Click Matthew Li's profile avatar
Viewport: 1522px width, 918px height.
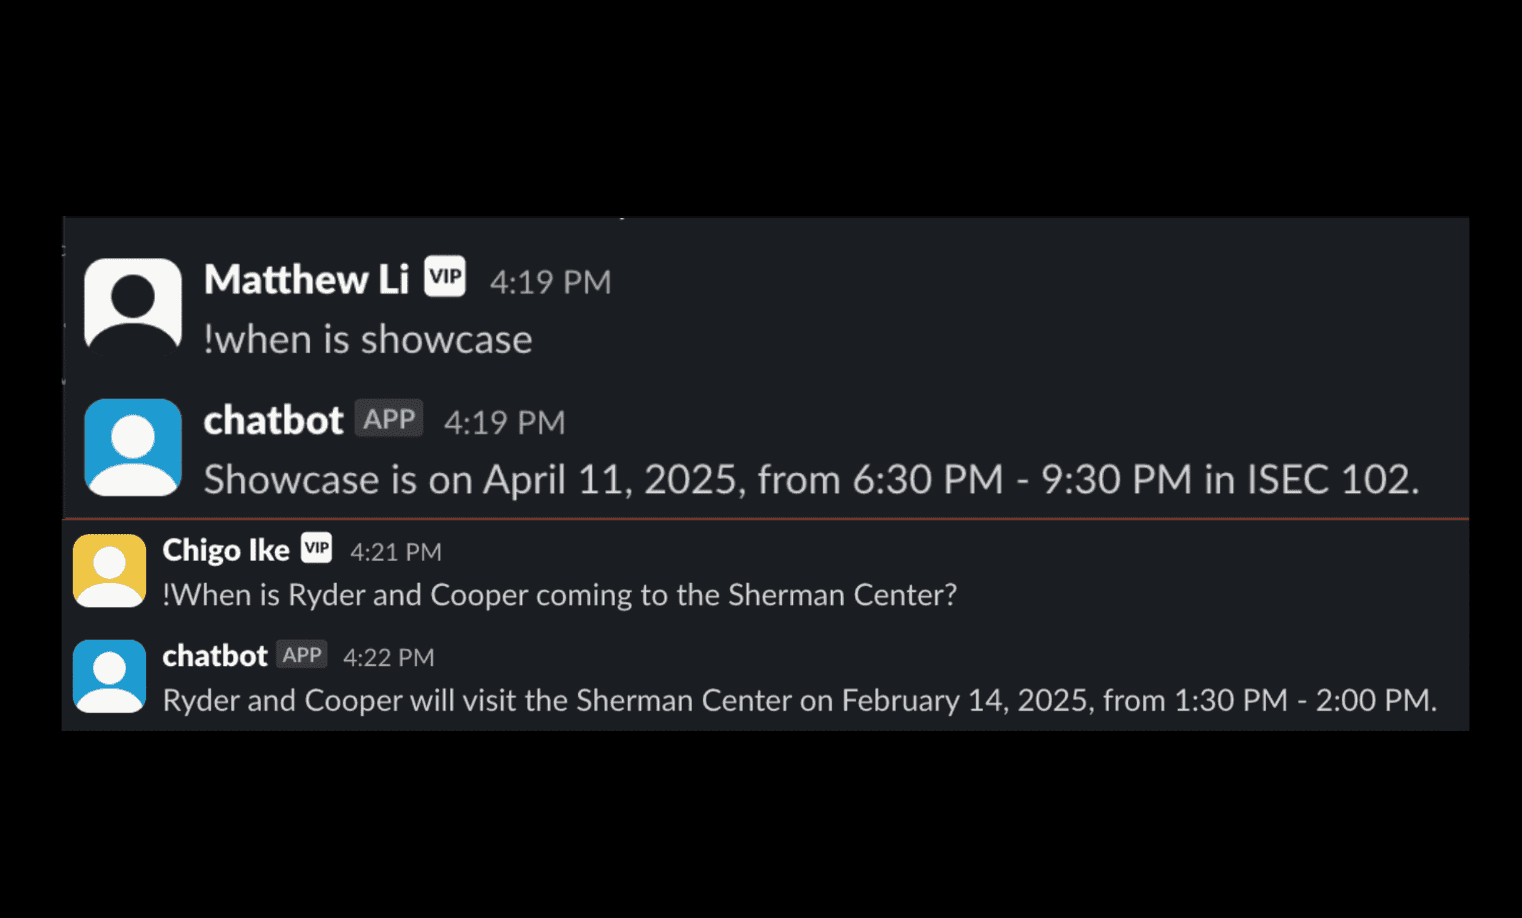pos(133,304)
